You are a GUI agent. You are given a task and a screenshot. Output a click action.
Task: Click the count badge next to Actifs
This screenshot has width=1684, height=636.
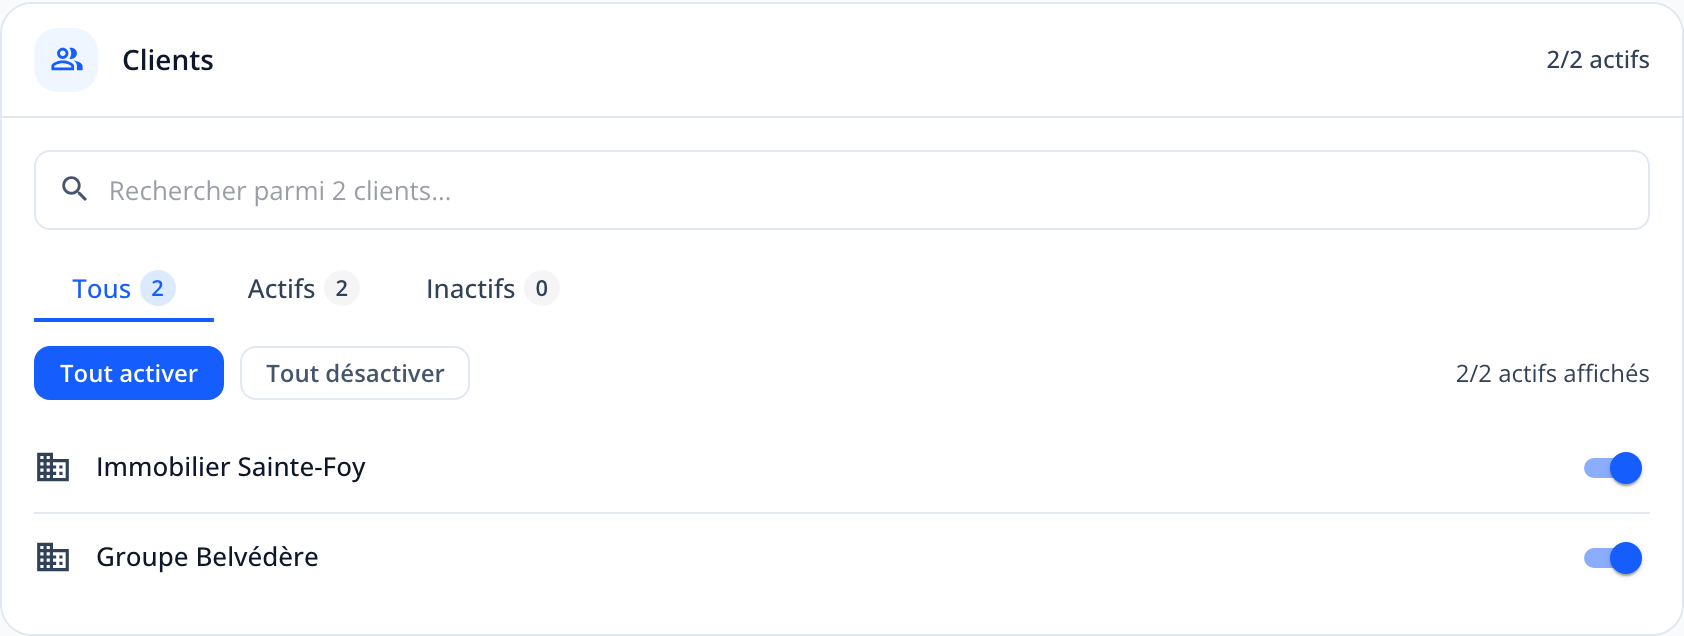[x=341, y=288]
